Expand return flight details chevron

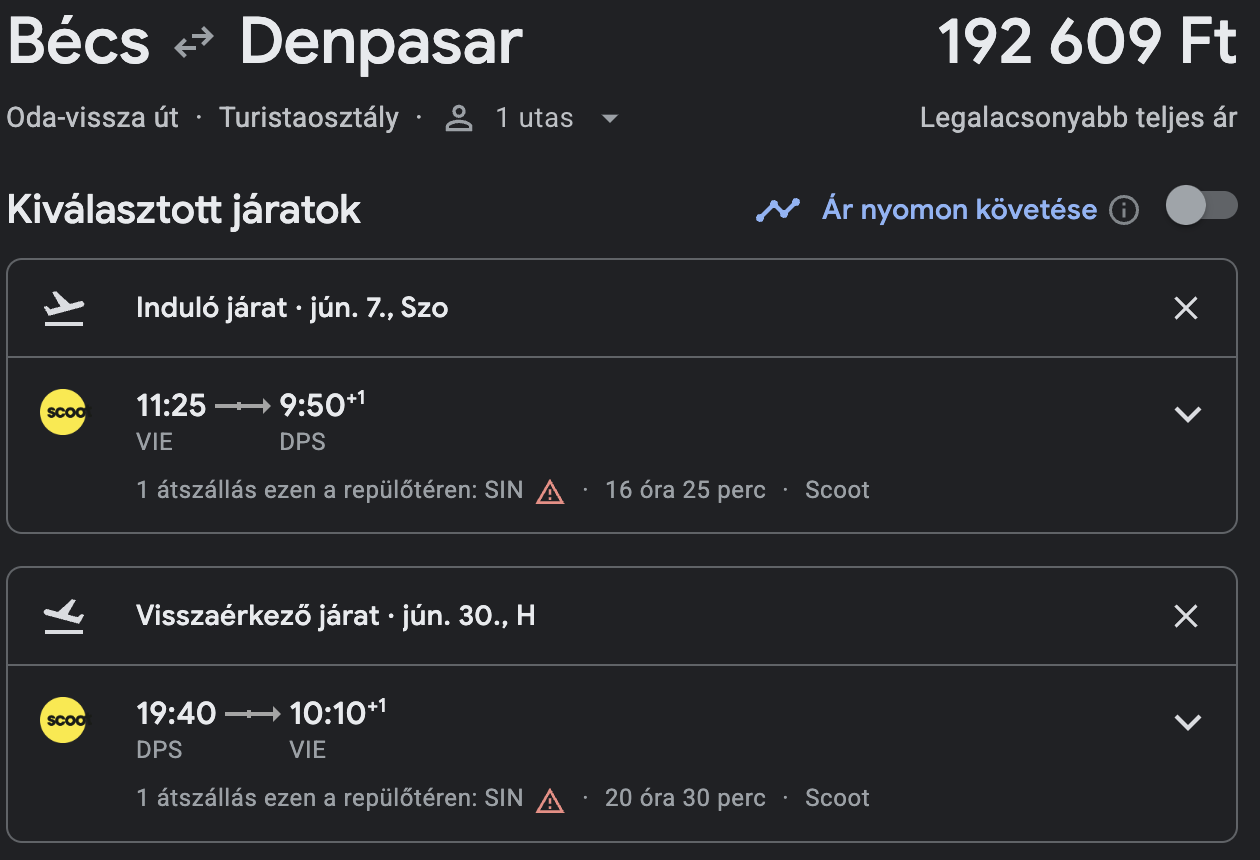tap(1187, 722)
